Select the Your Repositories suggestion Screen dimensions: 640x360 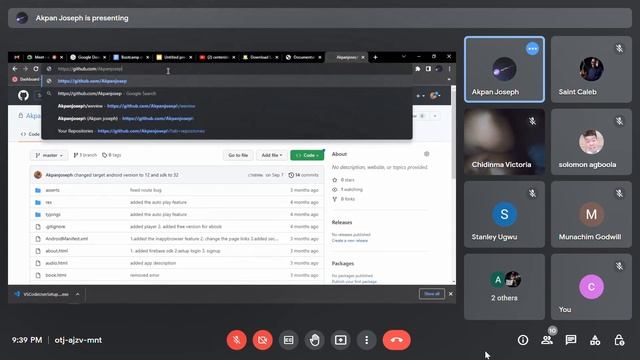[x=227, y=131]
